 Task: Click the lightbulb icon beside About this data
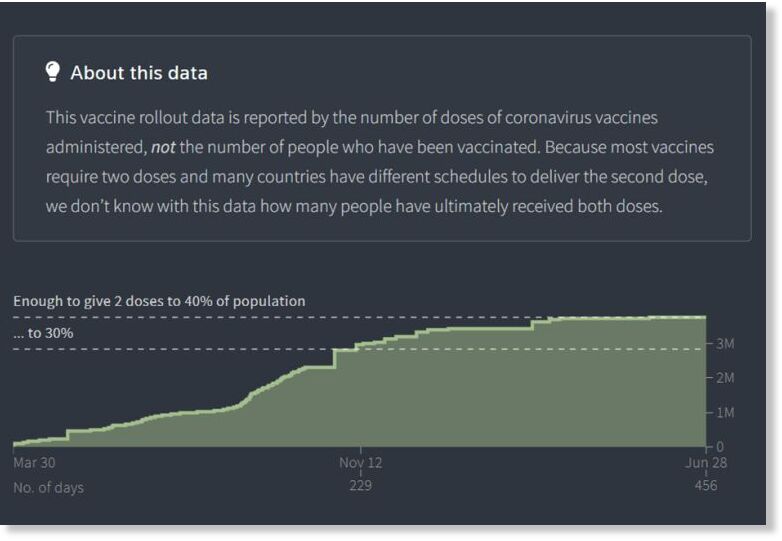52,72
